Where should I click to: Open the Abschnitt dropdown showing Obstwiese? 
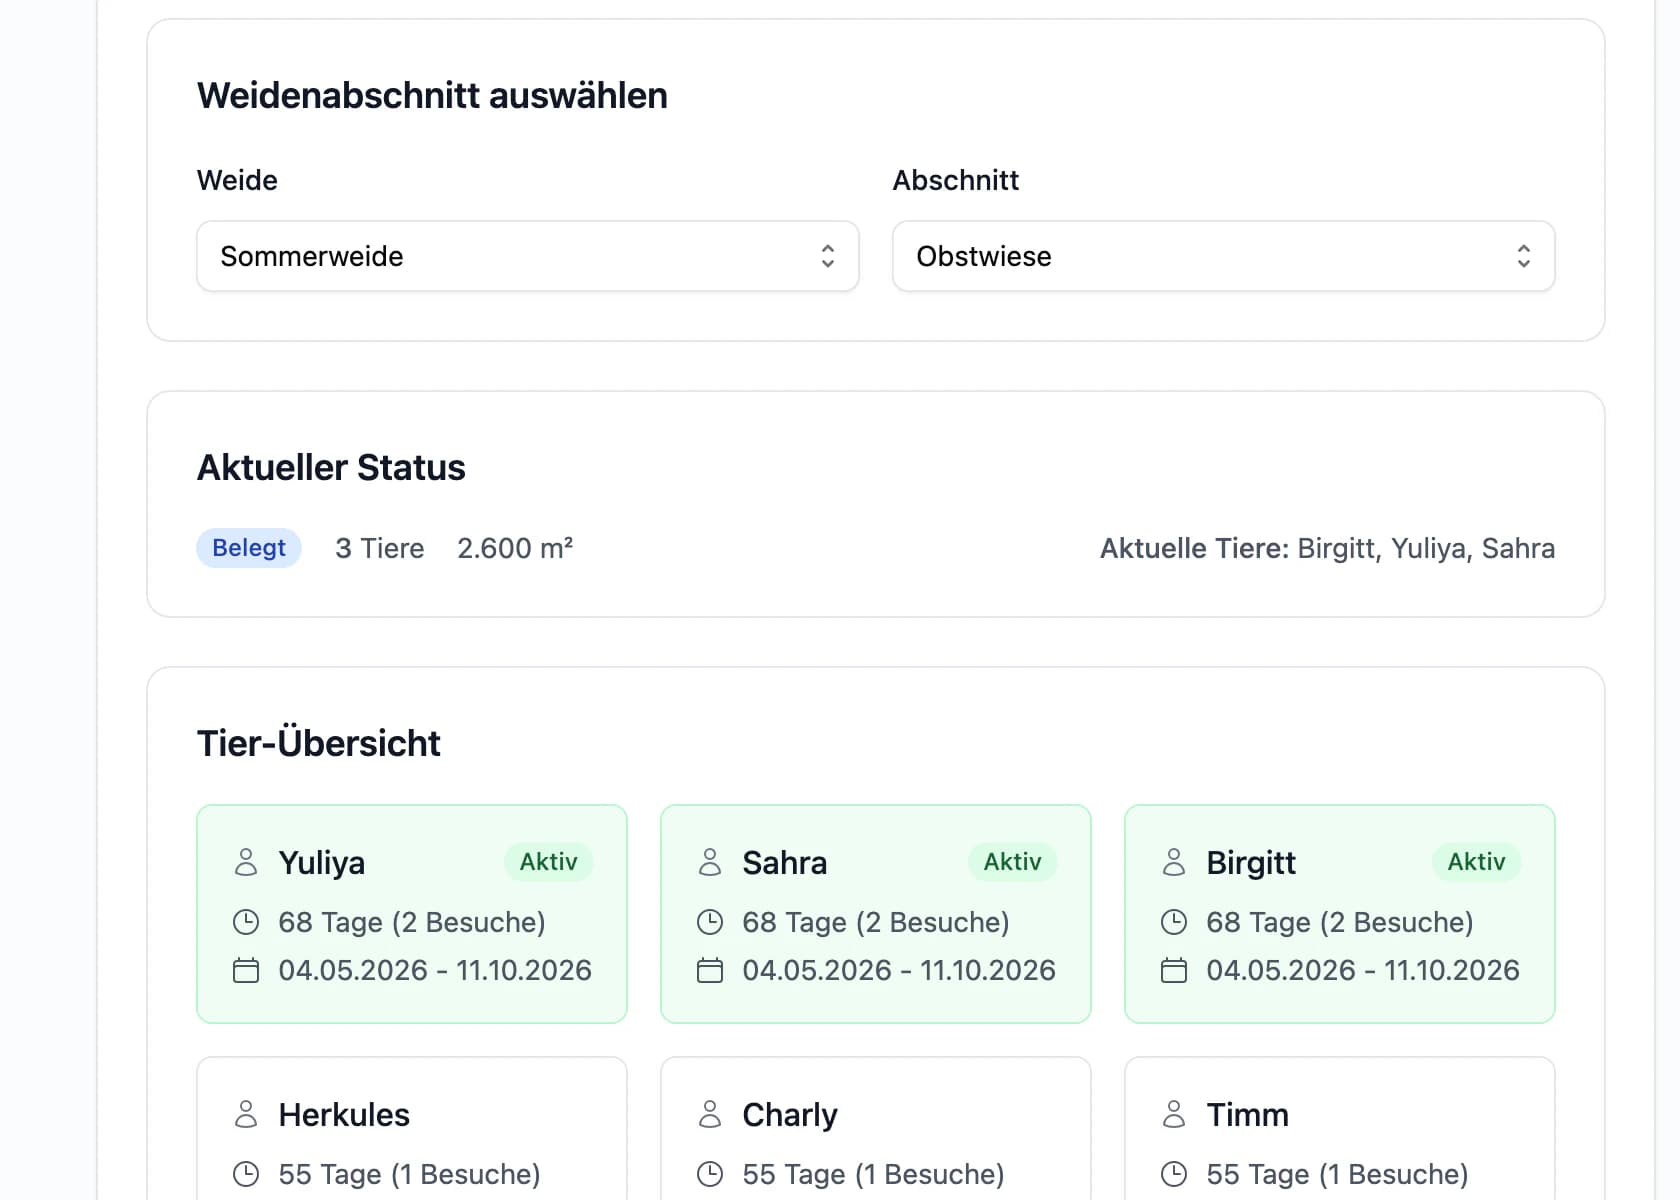[x=1223, y=256]
